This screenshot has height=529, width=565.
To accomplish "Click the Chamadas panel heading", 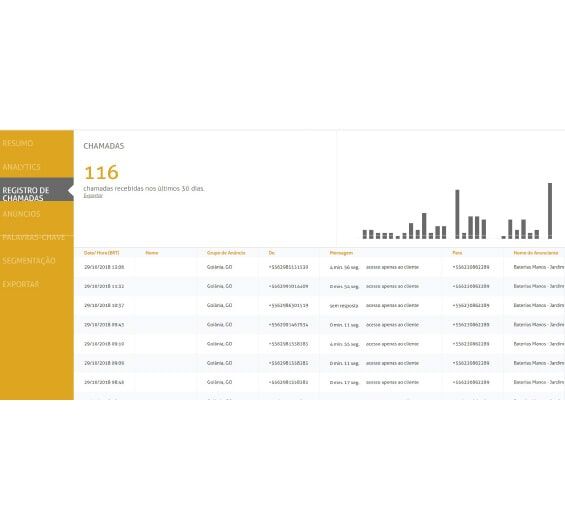I will point(104,146).
